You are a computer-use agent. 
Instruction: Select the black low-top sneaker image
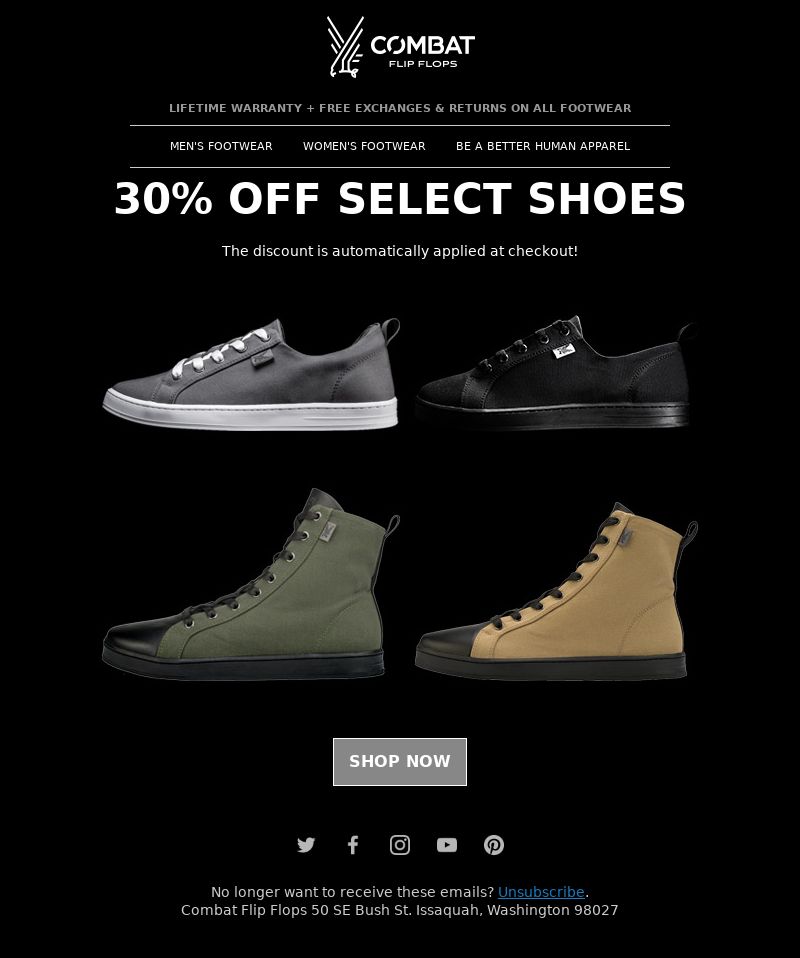click(555, 373)
